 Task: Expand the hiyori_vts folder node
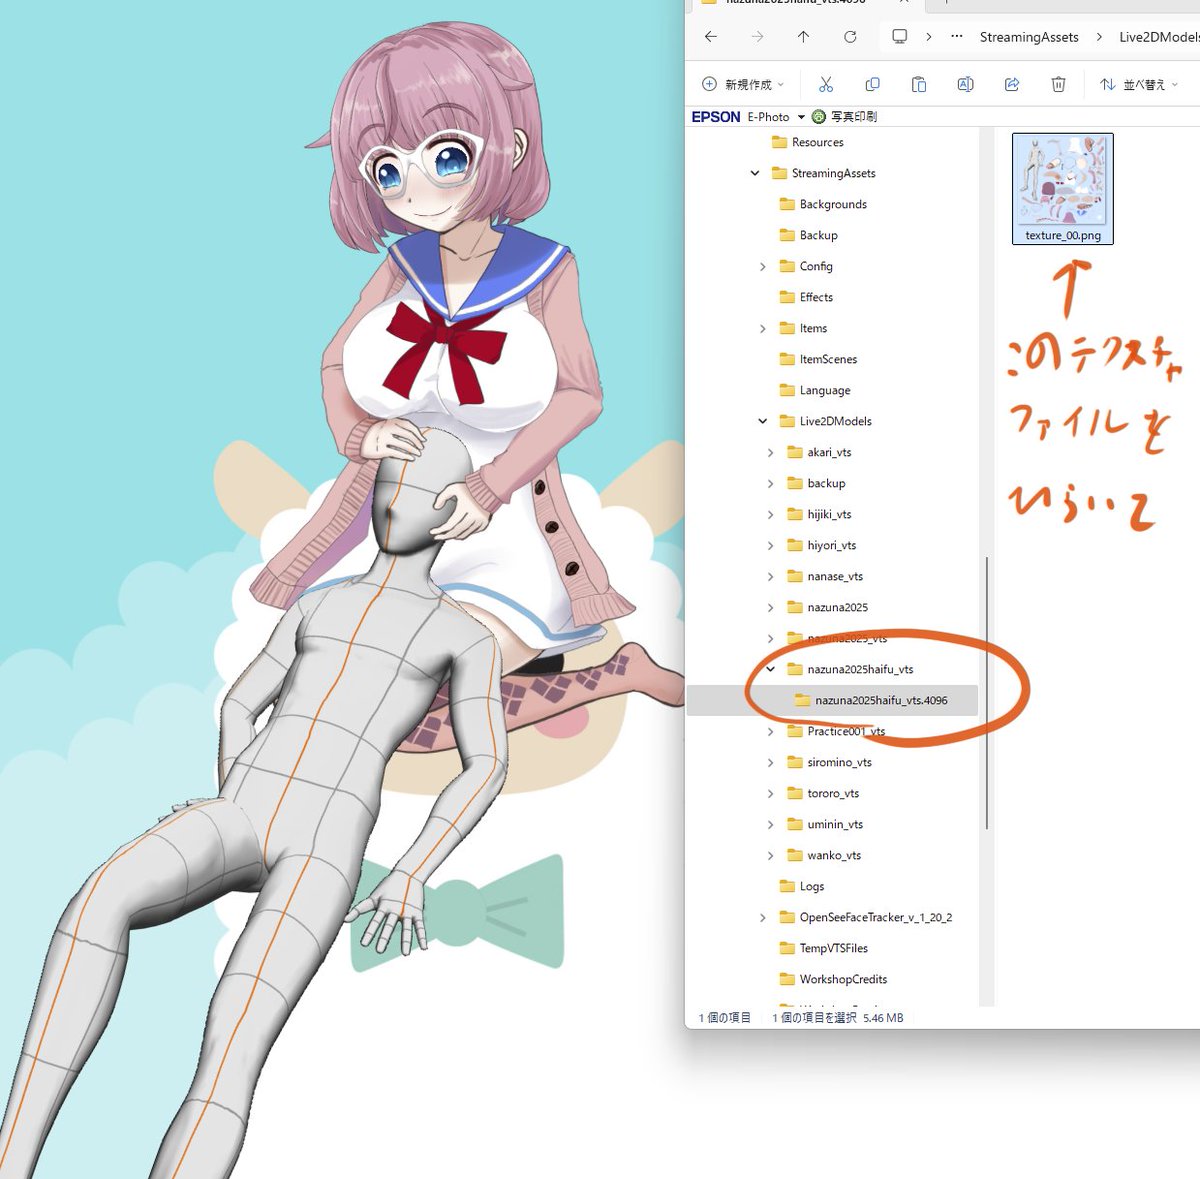(770, 545)
